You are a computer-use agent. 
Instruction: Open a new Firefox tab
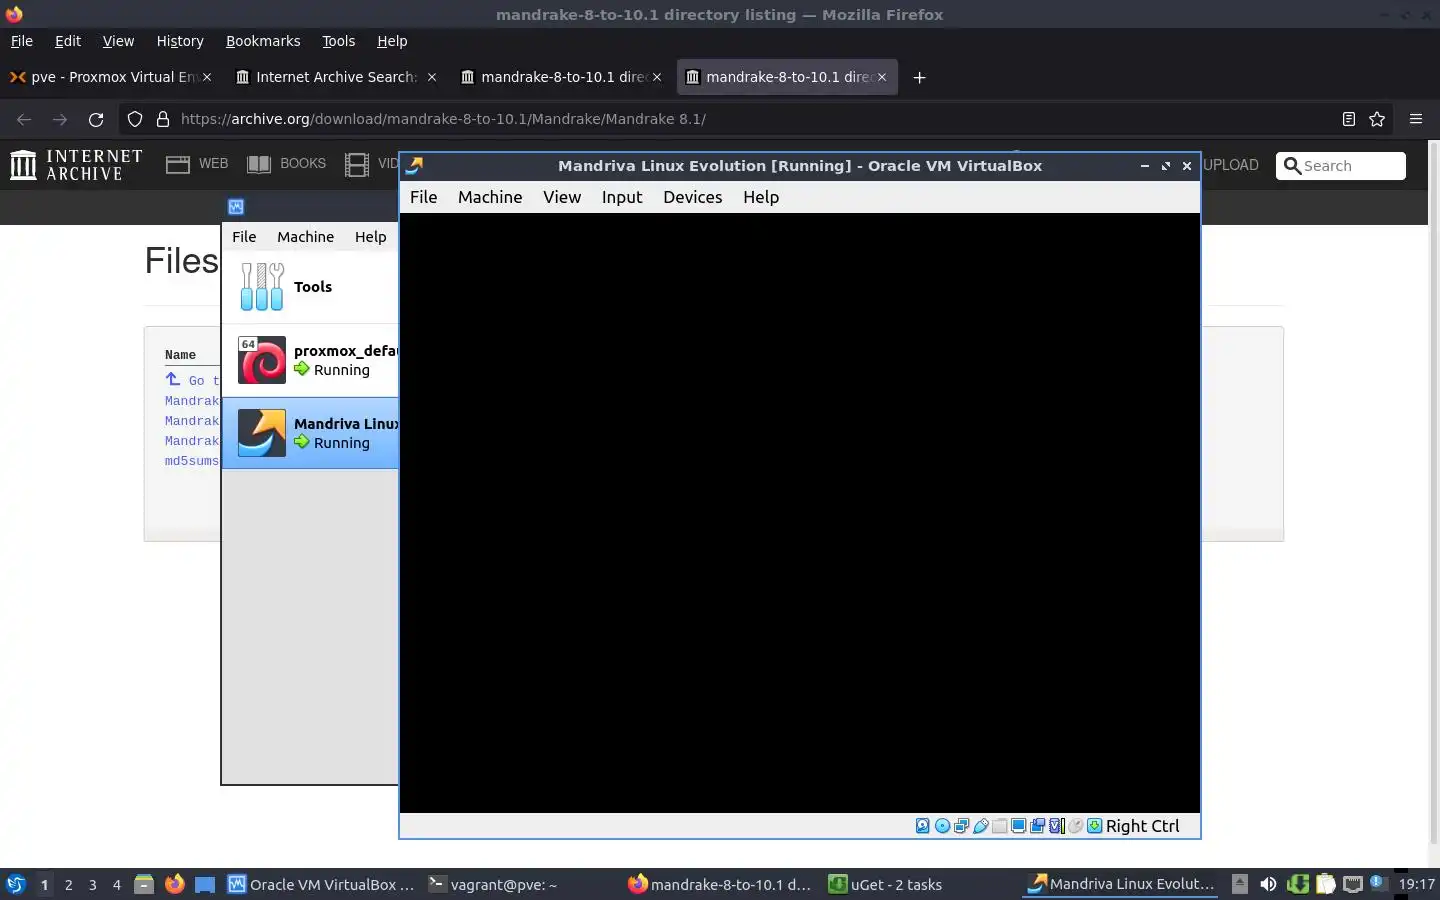[x=919, y=77]
